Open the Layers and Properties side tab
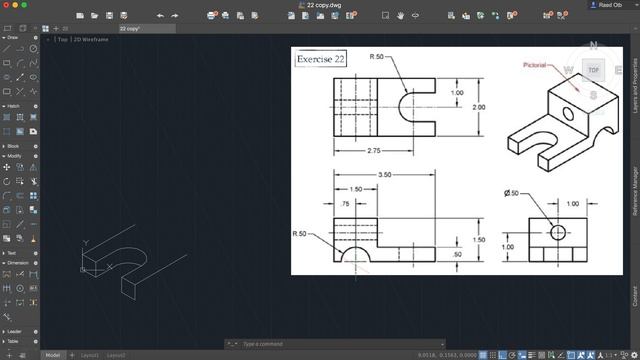 (635, 85)
